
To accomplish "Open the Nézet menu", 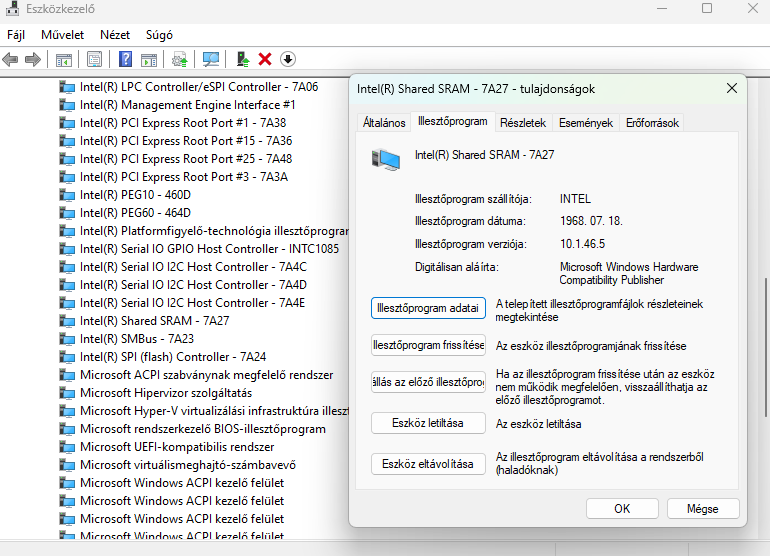I will (115, 35).
